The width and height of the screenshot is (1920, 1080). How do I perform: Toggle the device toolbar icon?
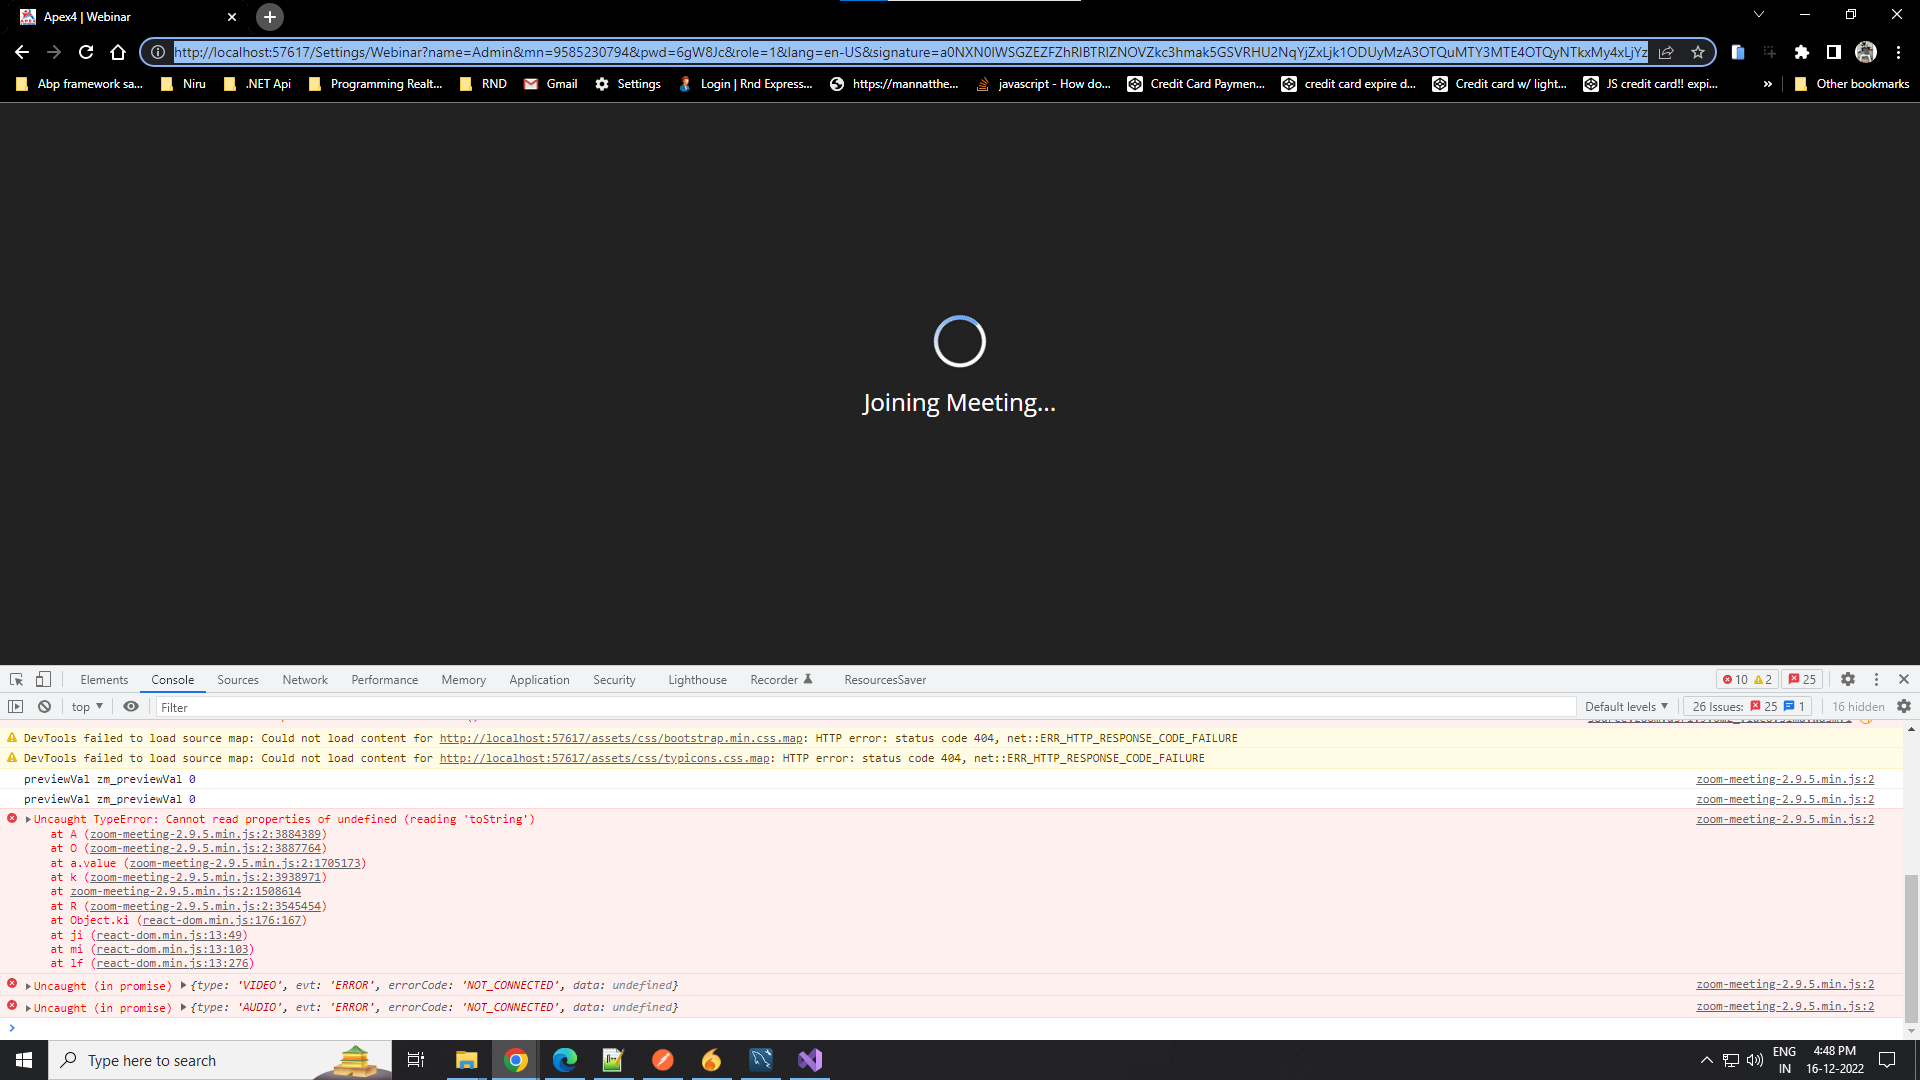(43, 679)
